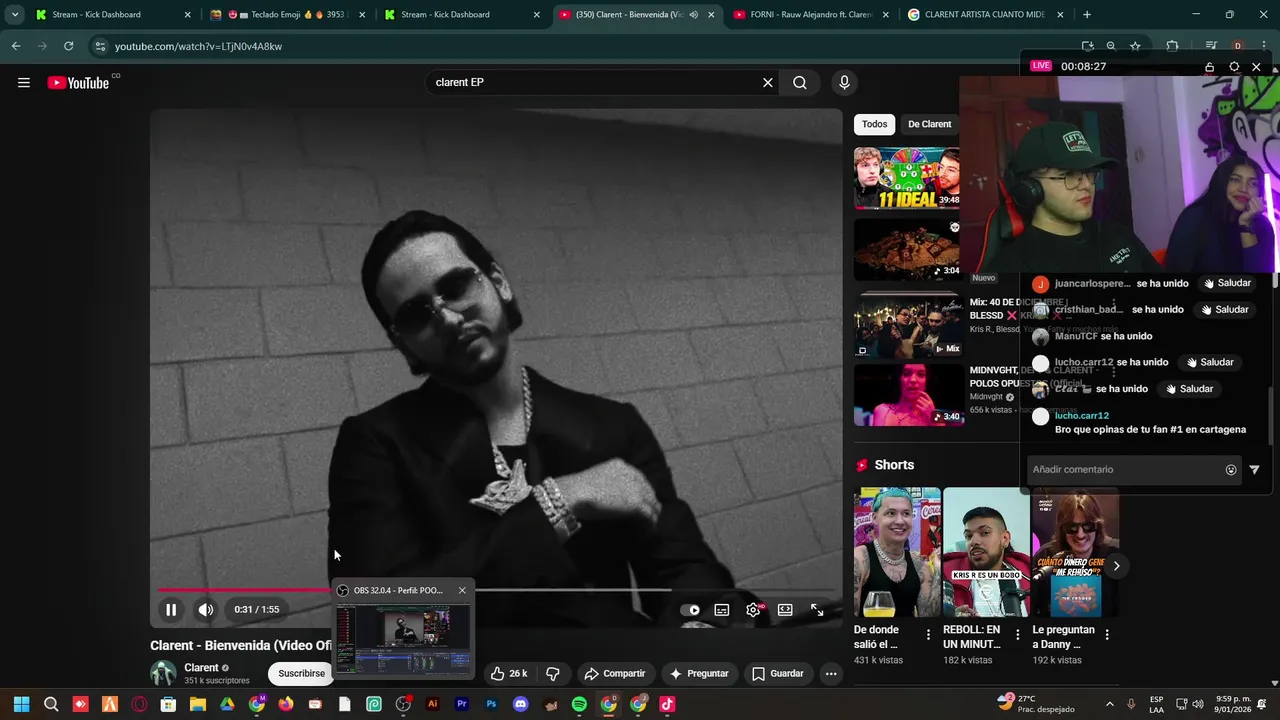Screen dimensions: 1280x720
Task: Open the 11 IDEAL recommended video thumbnail
Action: 907,178
